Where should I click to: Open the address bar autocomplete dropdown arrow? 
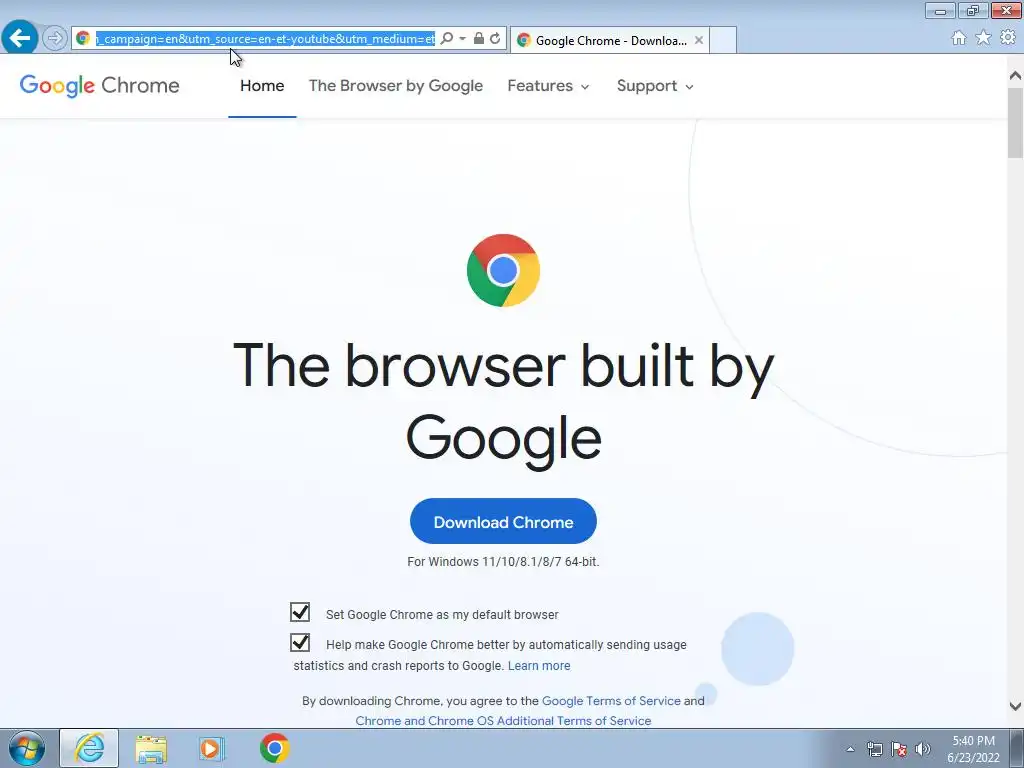click(x=462, y=39)
